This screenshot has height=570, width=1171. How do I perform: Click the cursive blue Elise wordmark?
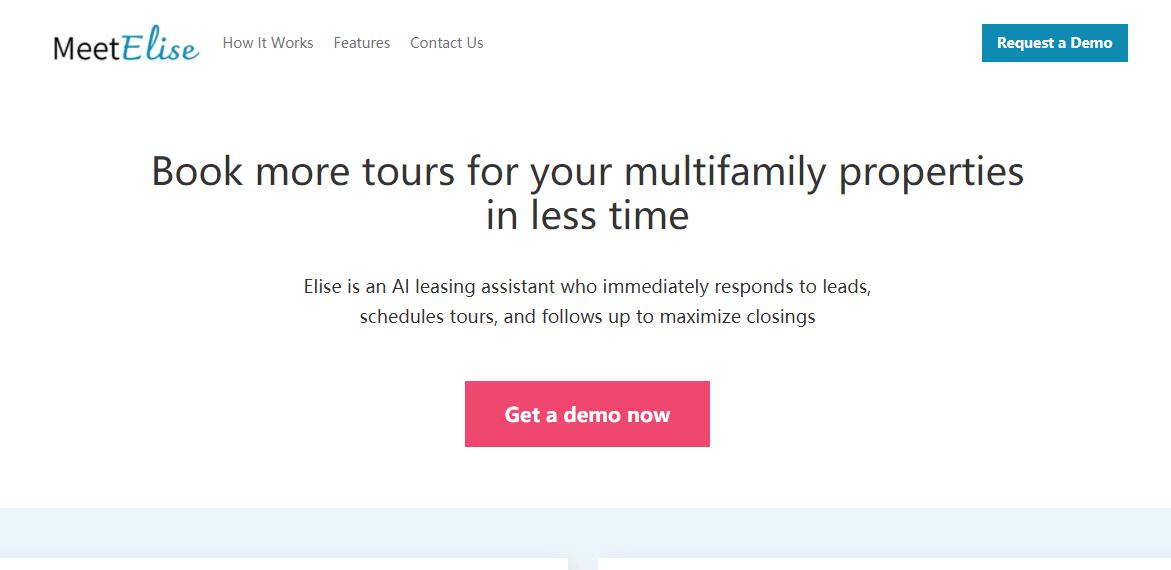tap(161, 44)
